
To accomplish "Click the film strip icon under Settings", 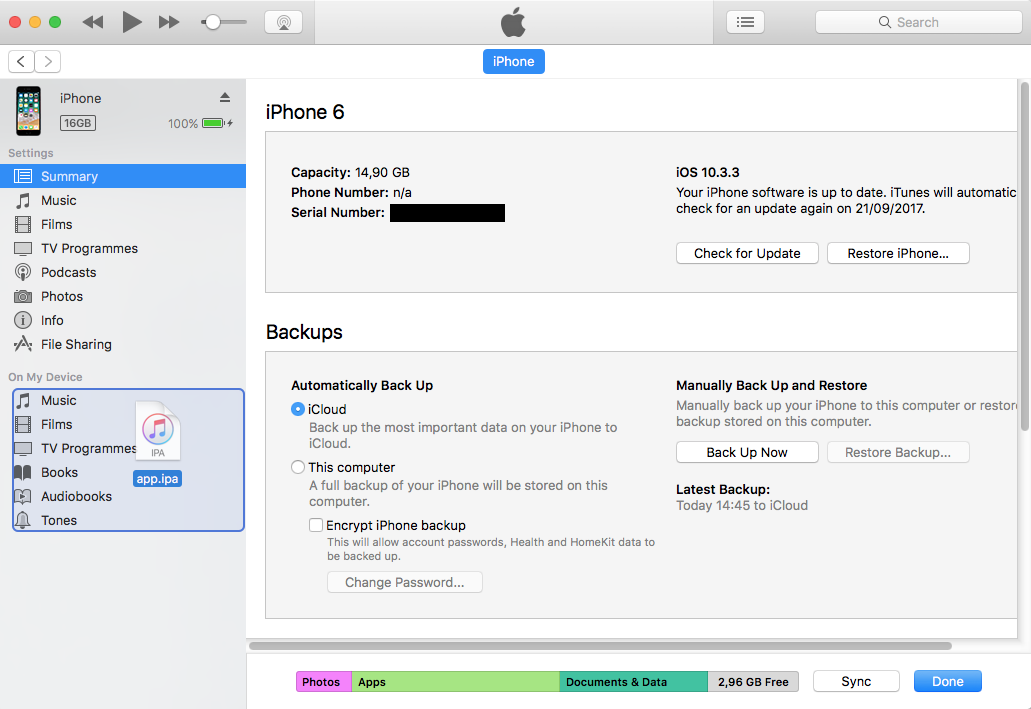I will 23,224.
